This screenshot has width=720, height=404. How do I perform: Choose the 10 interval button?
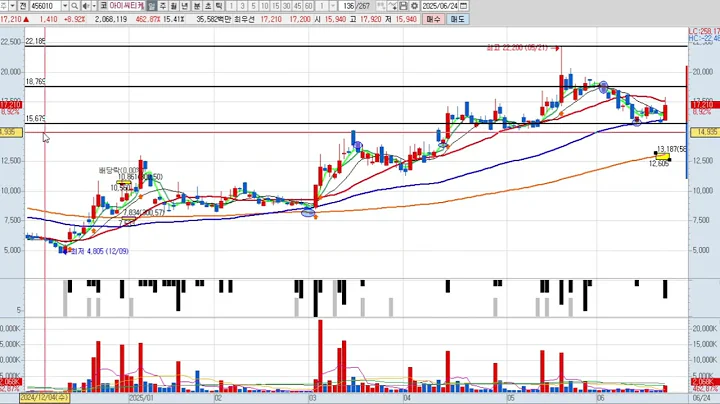264,6
